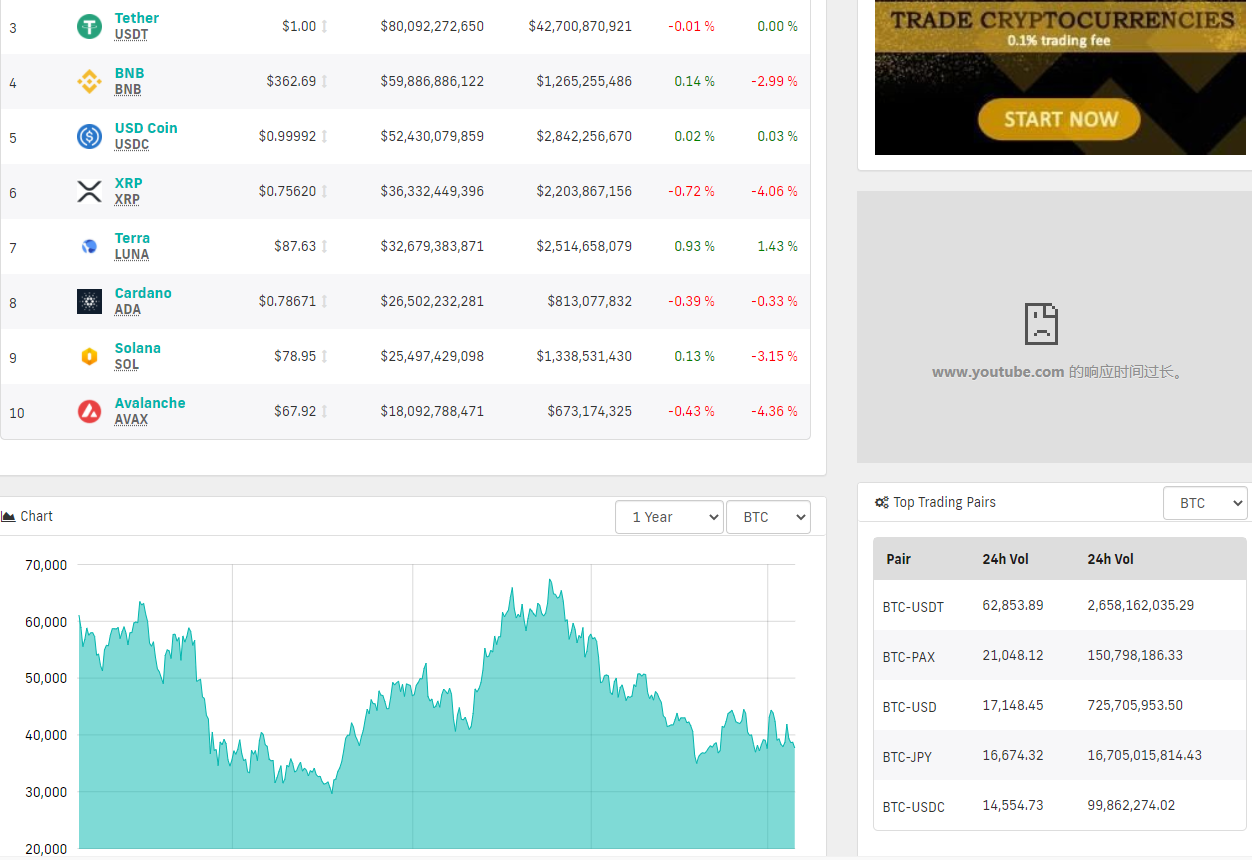
Task: Click the SOL ticker symbol
Action: pyautogui.click(x=127, y=365)
